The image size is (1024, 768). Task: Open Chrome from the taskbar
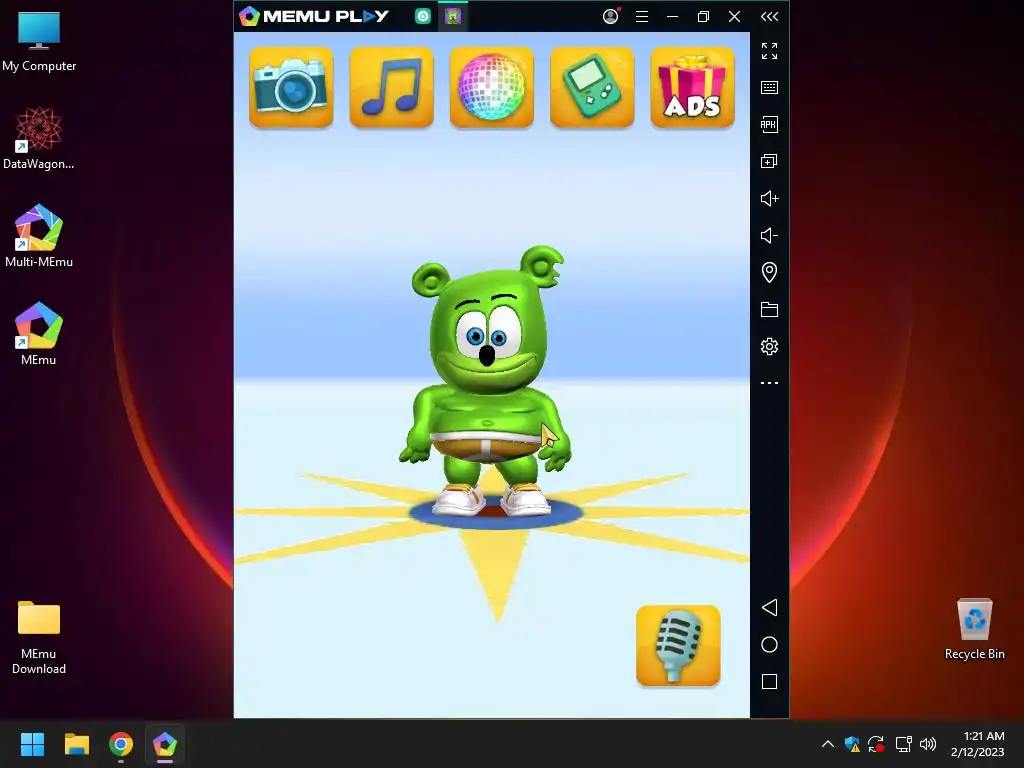[121, 744]
